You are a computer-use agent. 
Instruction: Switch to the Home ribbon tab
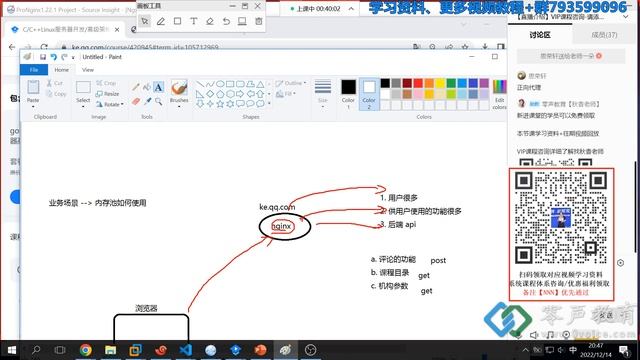62,70
